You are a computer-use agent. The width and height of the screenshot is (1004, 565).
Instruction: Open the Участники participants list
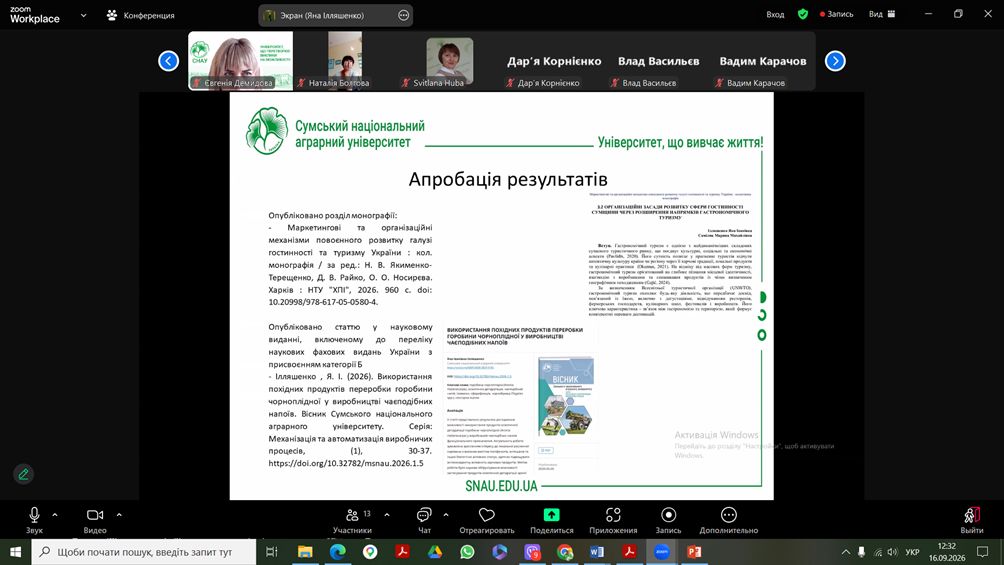point(352,515)
